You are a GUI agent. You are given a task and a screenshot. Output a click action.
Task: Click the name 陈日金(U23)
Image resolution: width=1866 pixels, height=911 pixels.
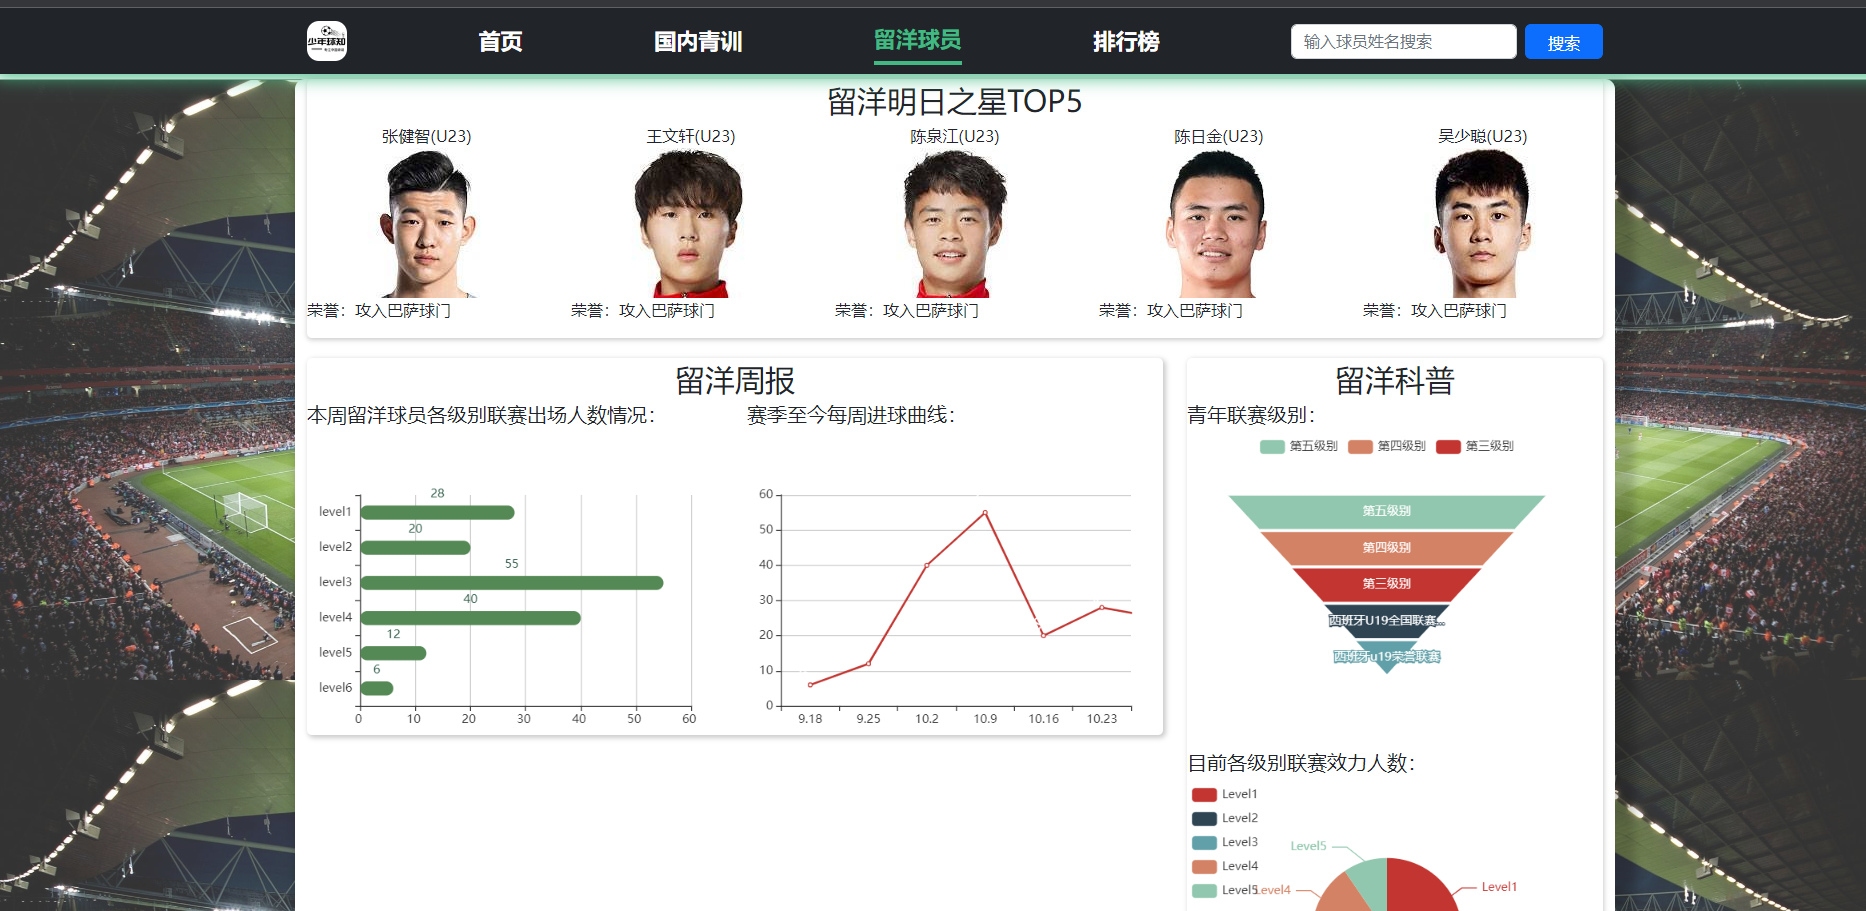click(x=1219, y=136)
